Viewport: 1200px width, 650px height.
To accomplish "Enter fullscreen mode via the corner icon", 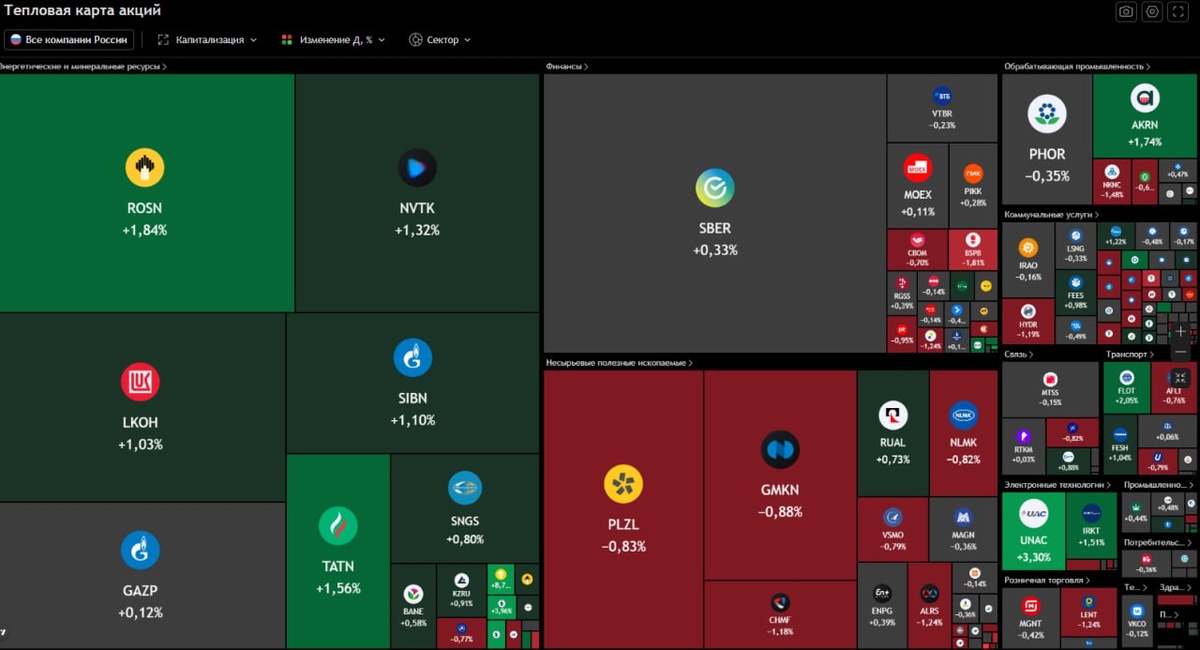I will click(x=1178, y=11).
